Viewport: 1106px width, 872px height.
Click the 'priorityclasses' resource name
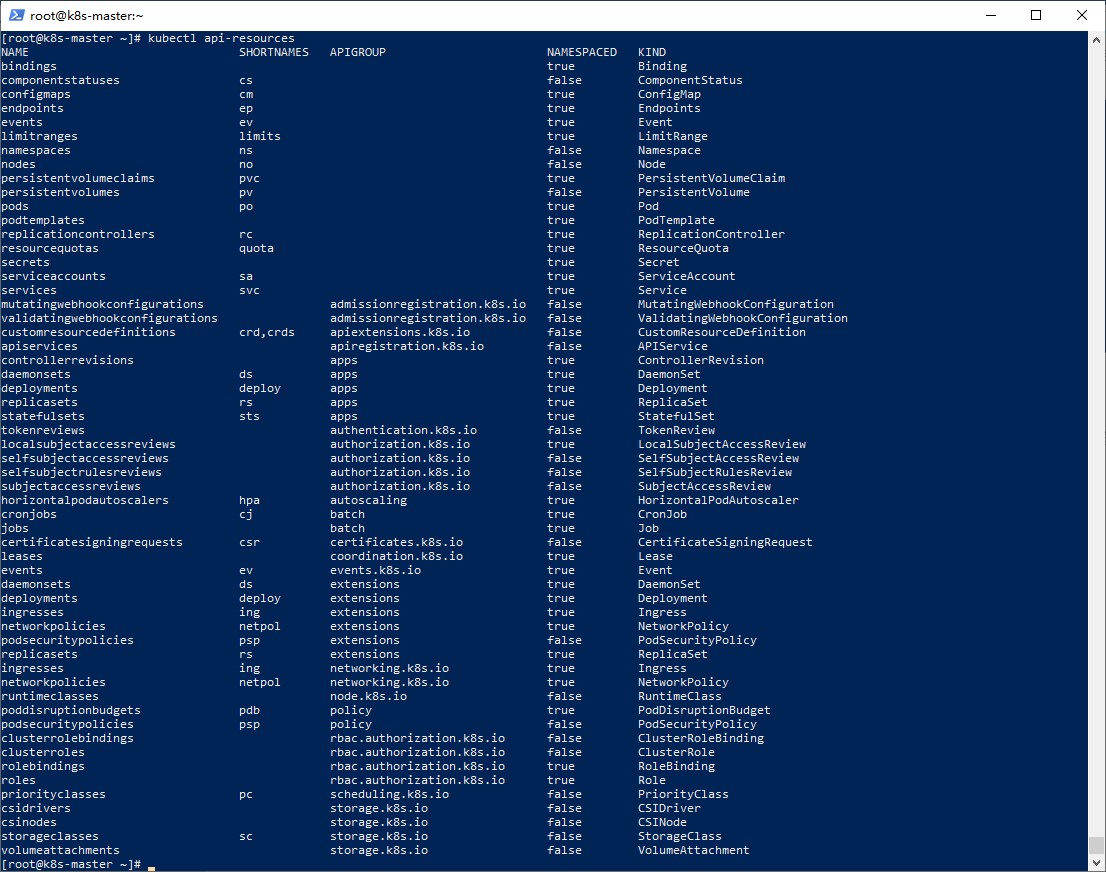(54, 794)
